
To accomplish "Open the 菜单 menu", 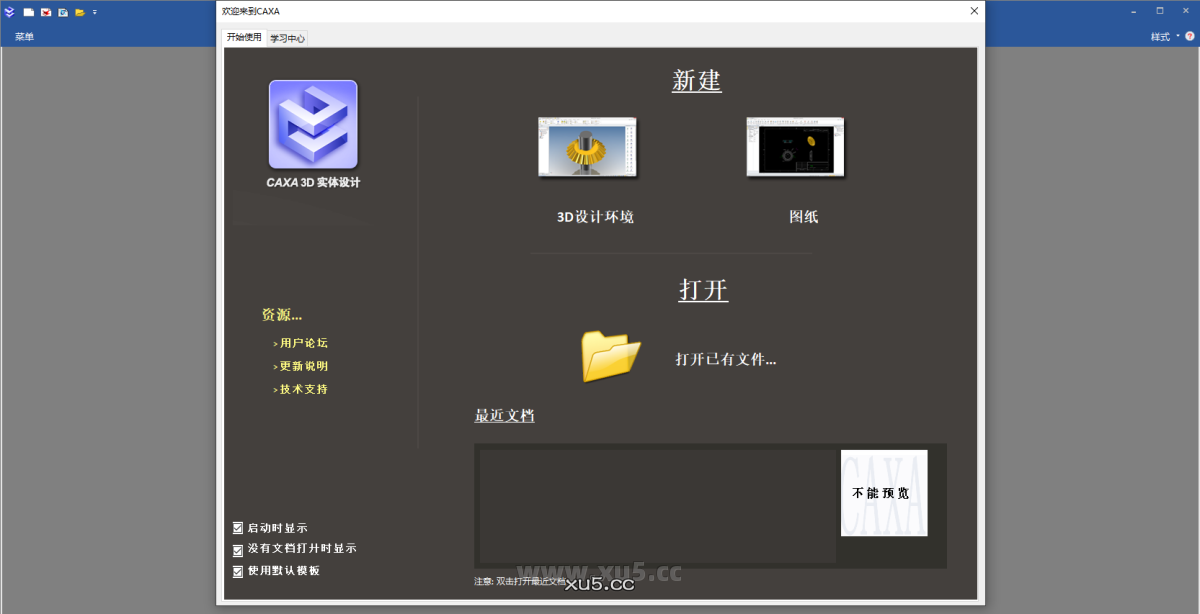I will [x=23, y=36].
